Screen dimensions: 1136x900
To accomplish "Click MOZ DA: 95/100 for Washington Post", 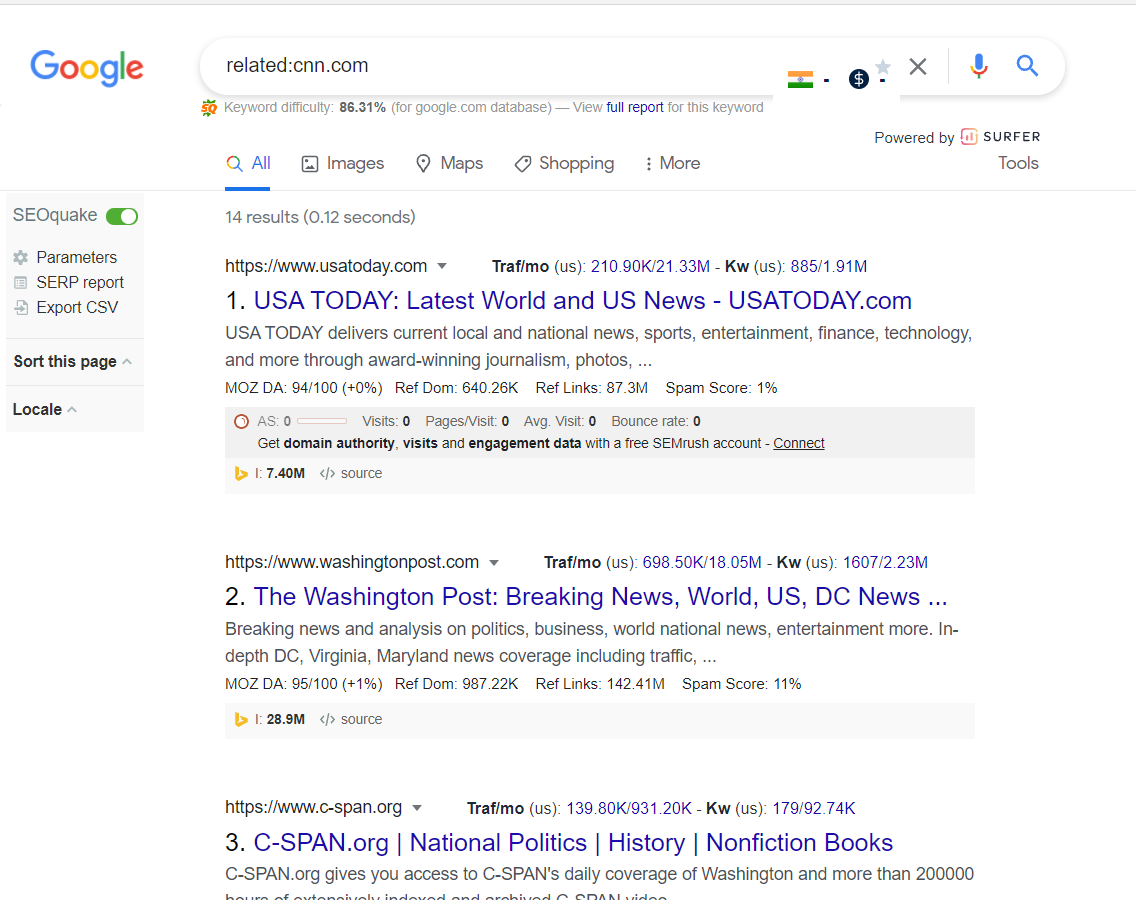I will click(x=304, y=684).
